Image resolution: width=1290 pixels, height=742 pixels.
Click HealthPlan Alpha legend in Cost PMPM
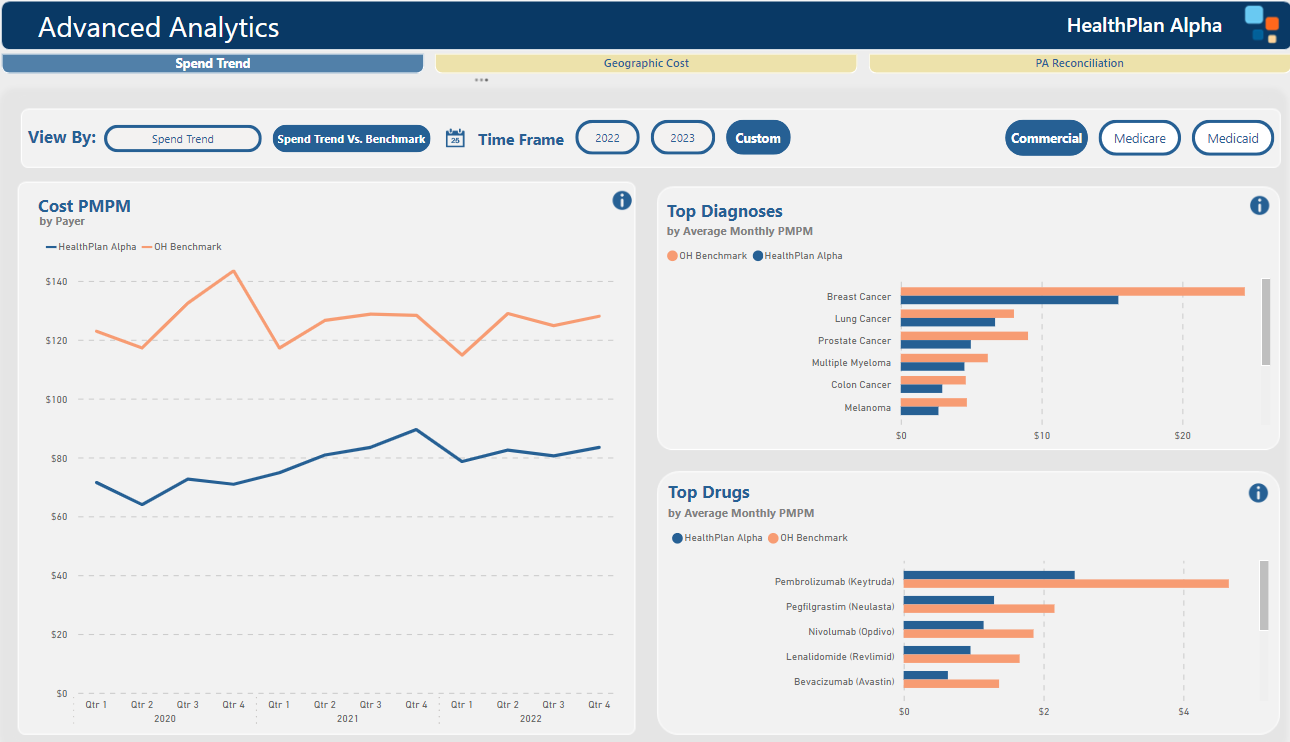tap(91, 246)
